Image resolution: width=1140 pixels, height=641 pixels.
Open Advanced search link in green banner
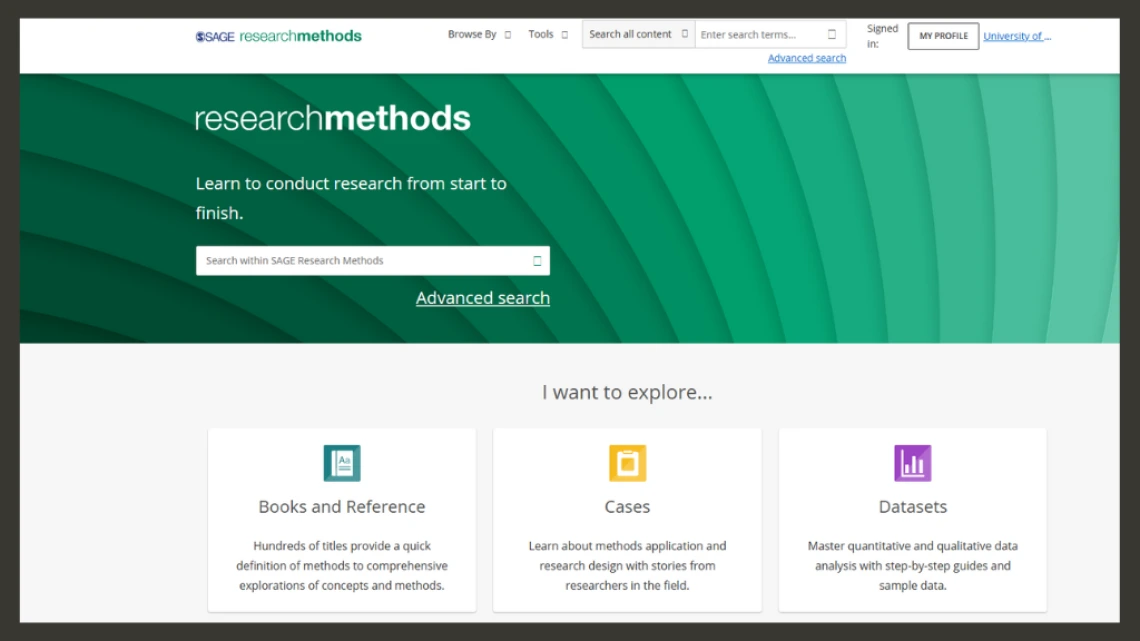coord(483,298)
